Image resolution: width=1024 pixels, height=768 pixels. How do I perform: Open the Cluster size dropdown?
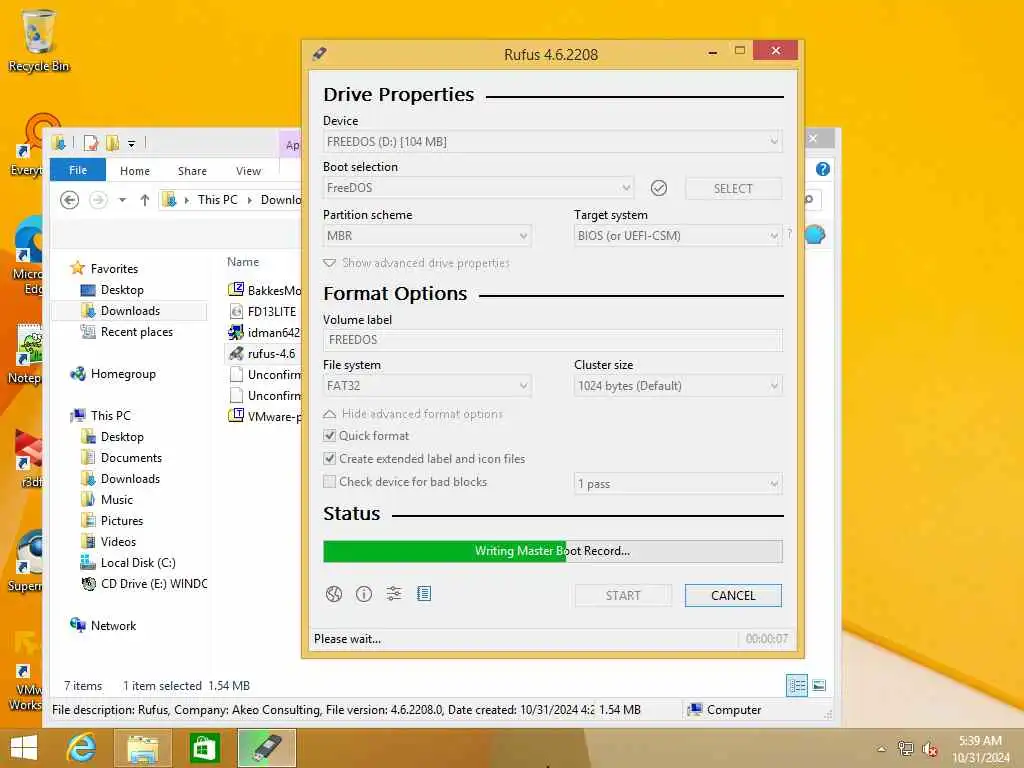tap(678, 386)
